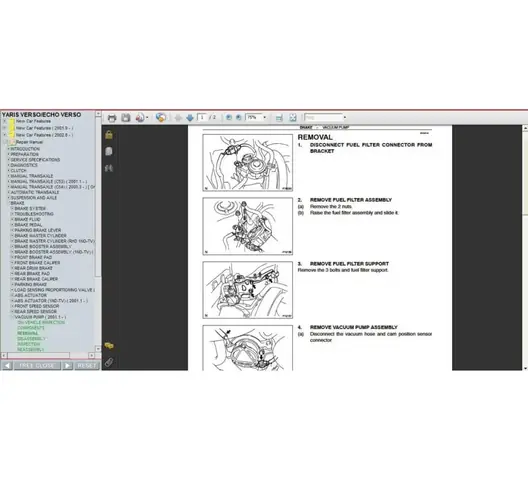Click the collaboration globe icon in the toolbar
Screen dimensions: 528x480
[161, 117]
